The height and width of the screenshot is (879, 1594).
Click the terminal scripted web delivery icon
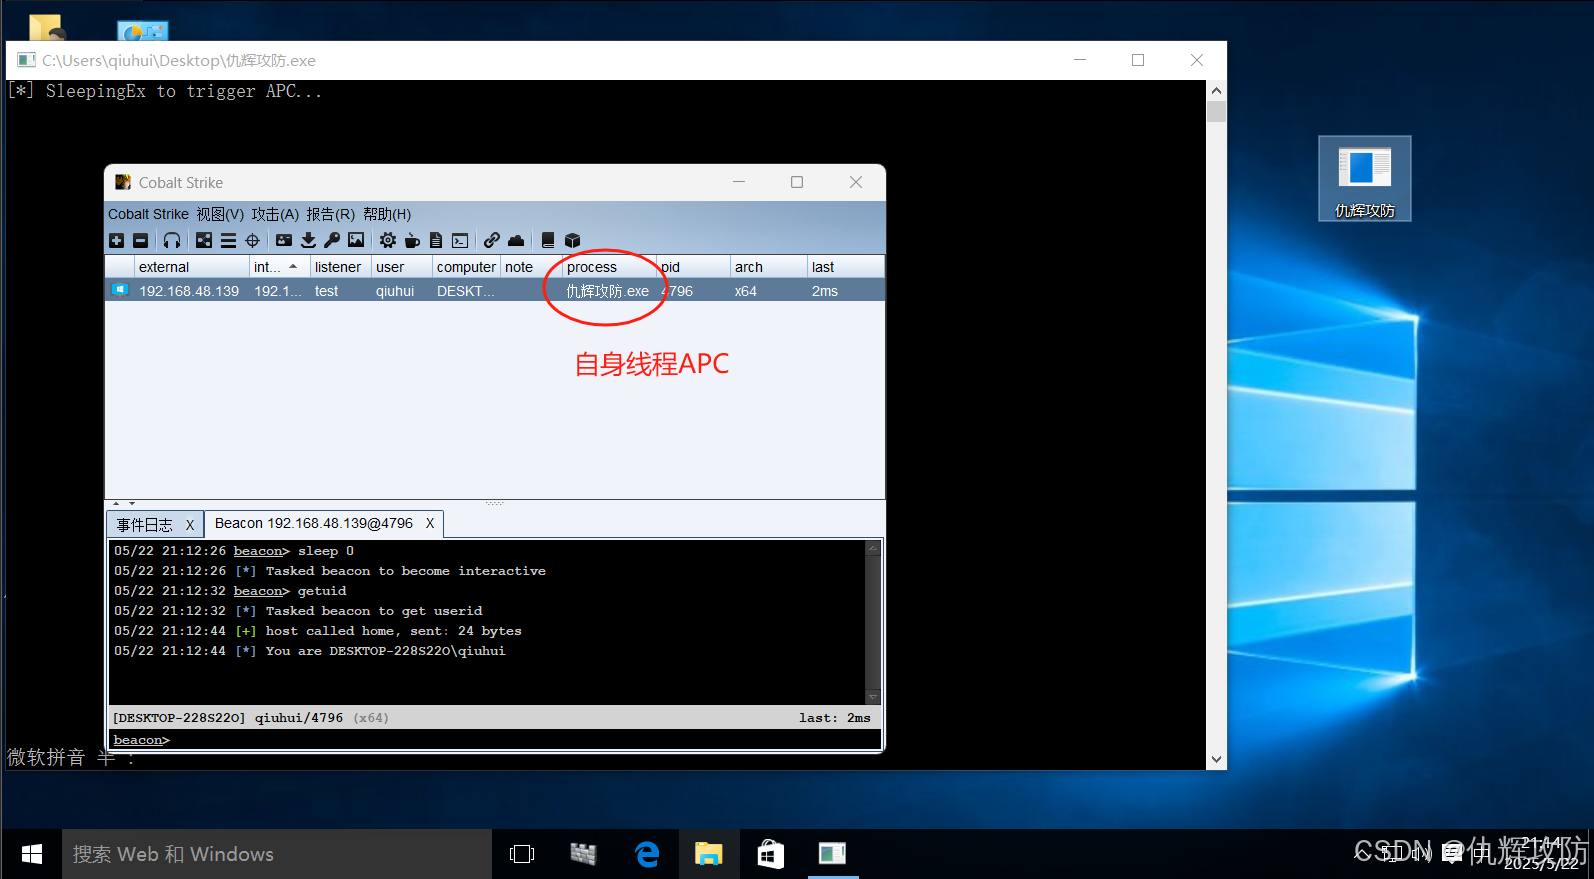pyautogui.click(x=460, y=240)
